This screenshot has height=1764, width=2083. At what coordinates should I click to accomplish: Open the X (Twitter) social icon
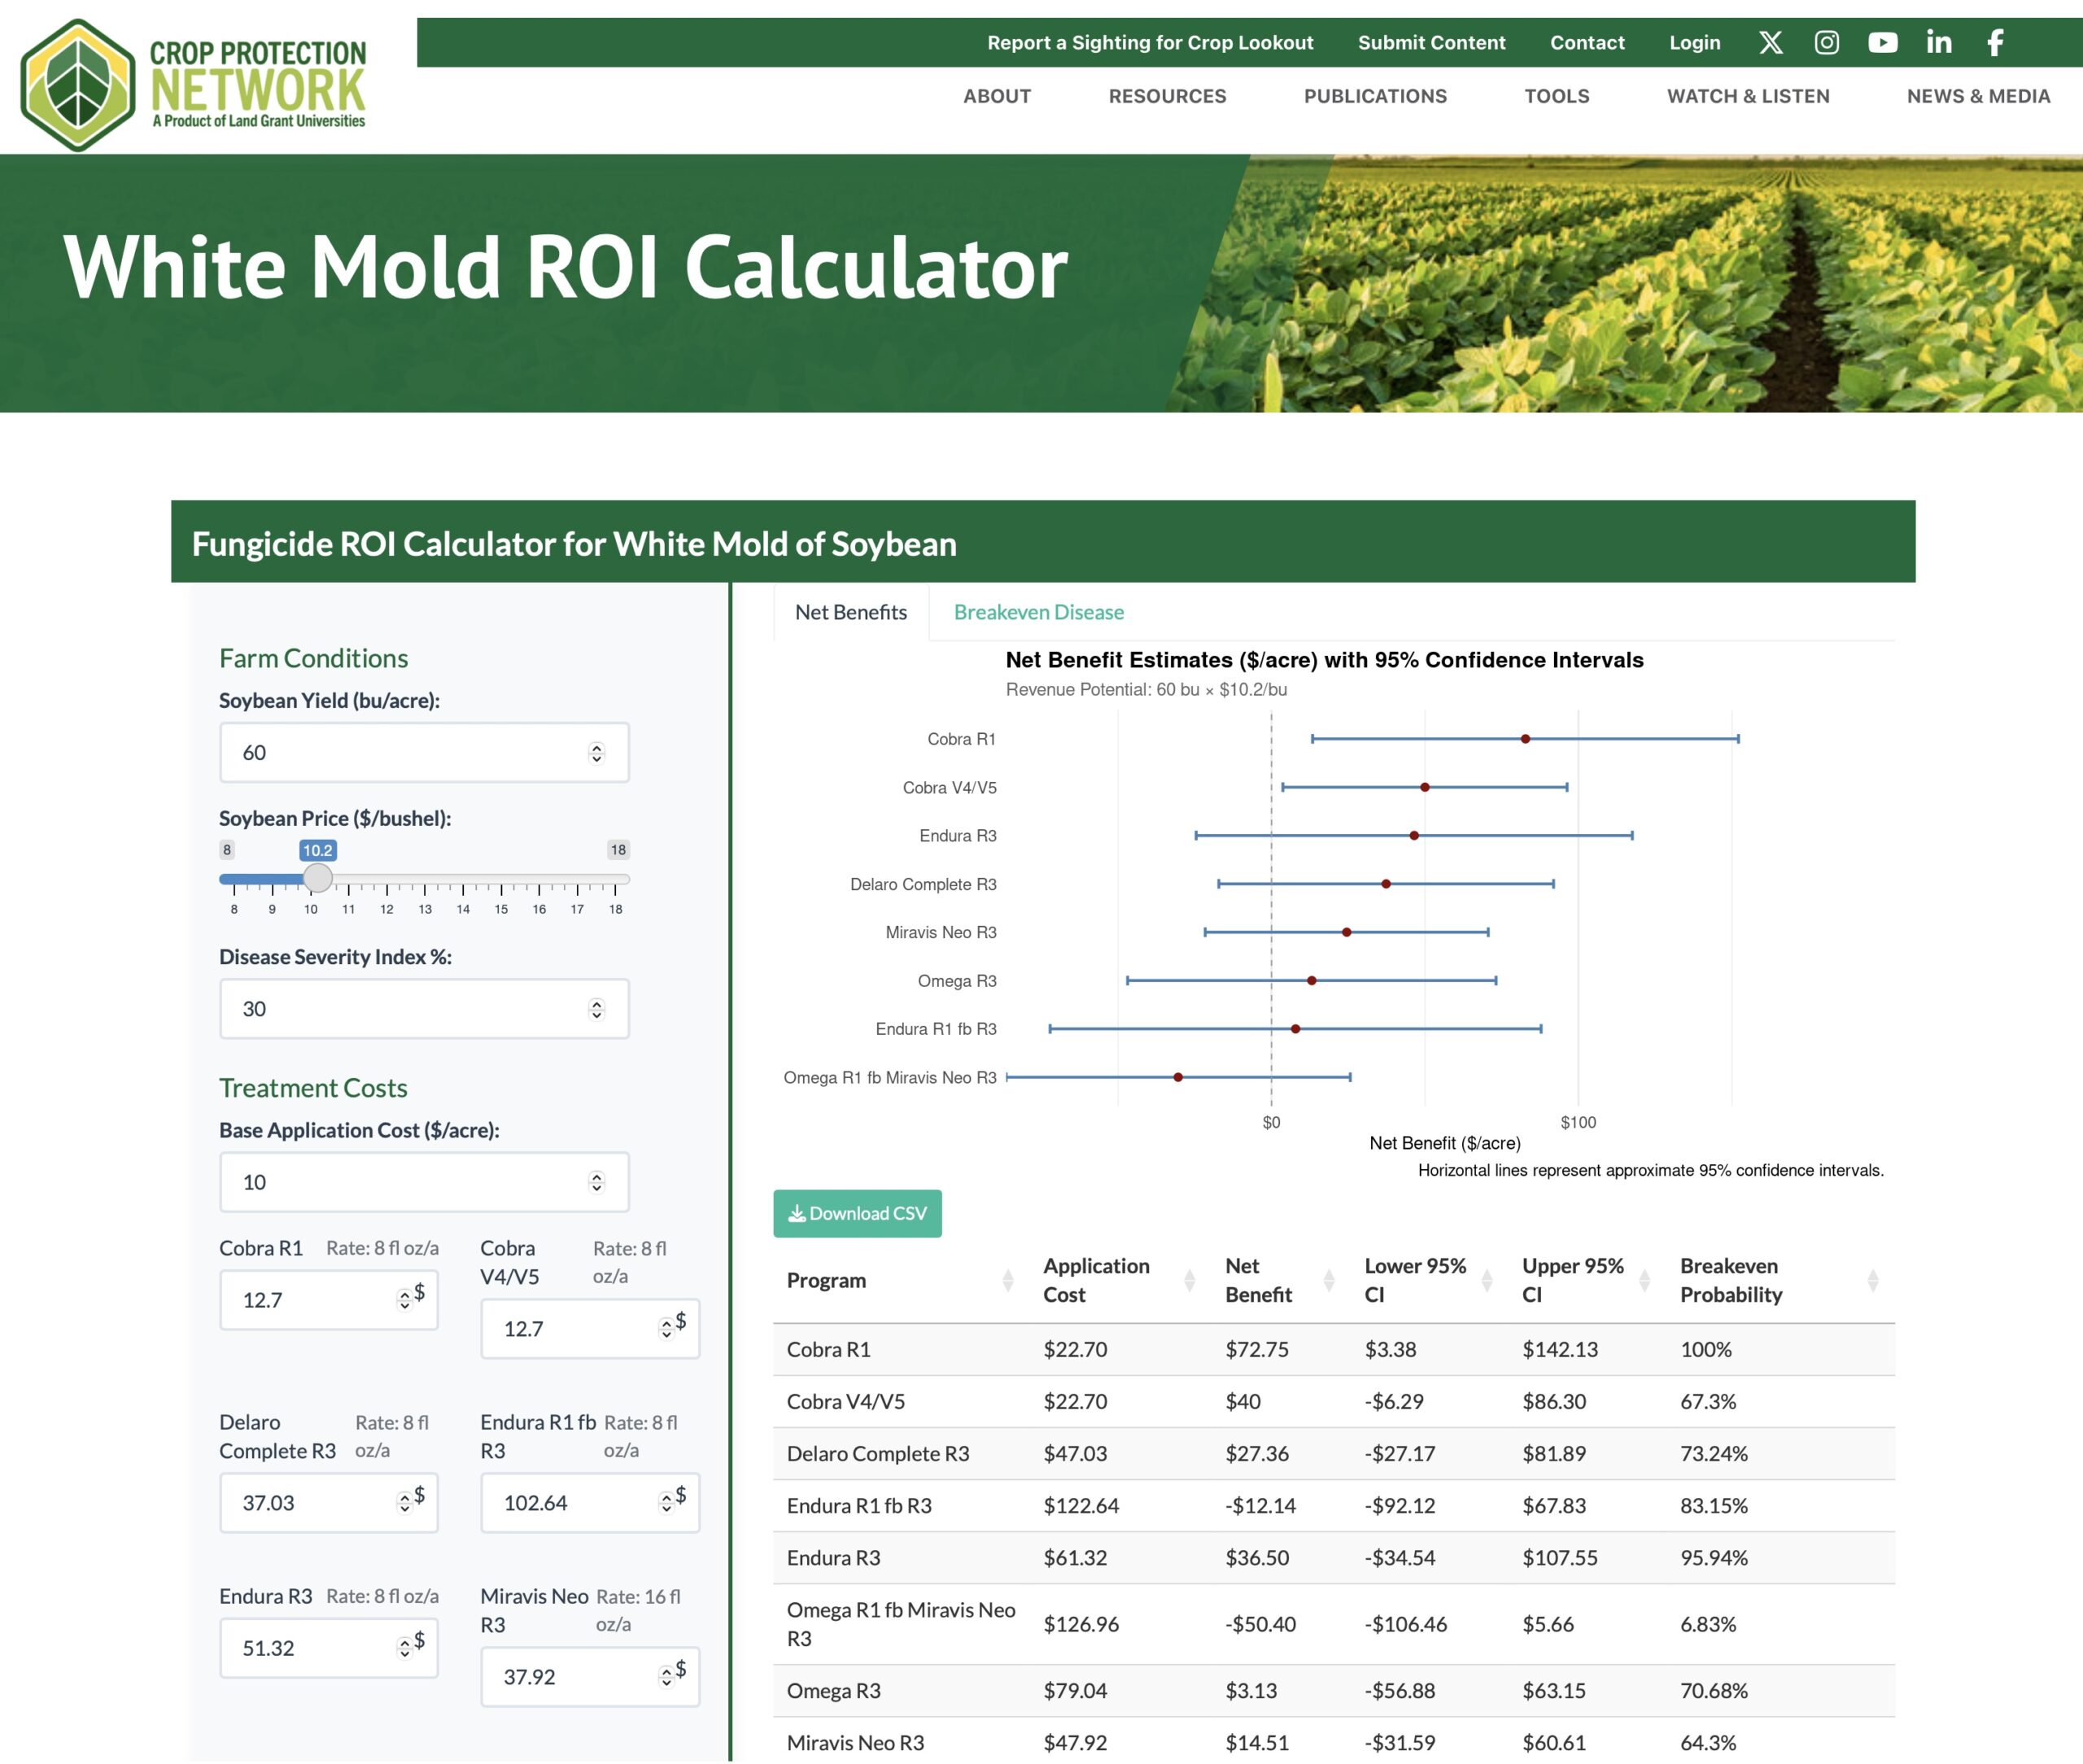[x=1770, y=43]
